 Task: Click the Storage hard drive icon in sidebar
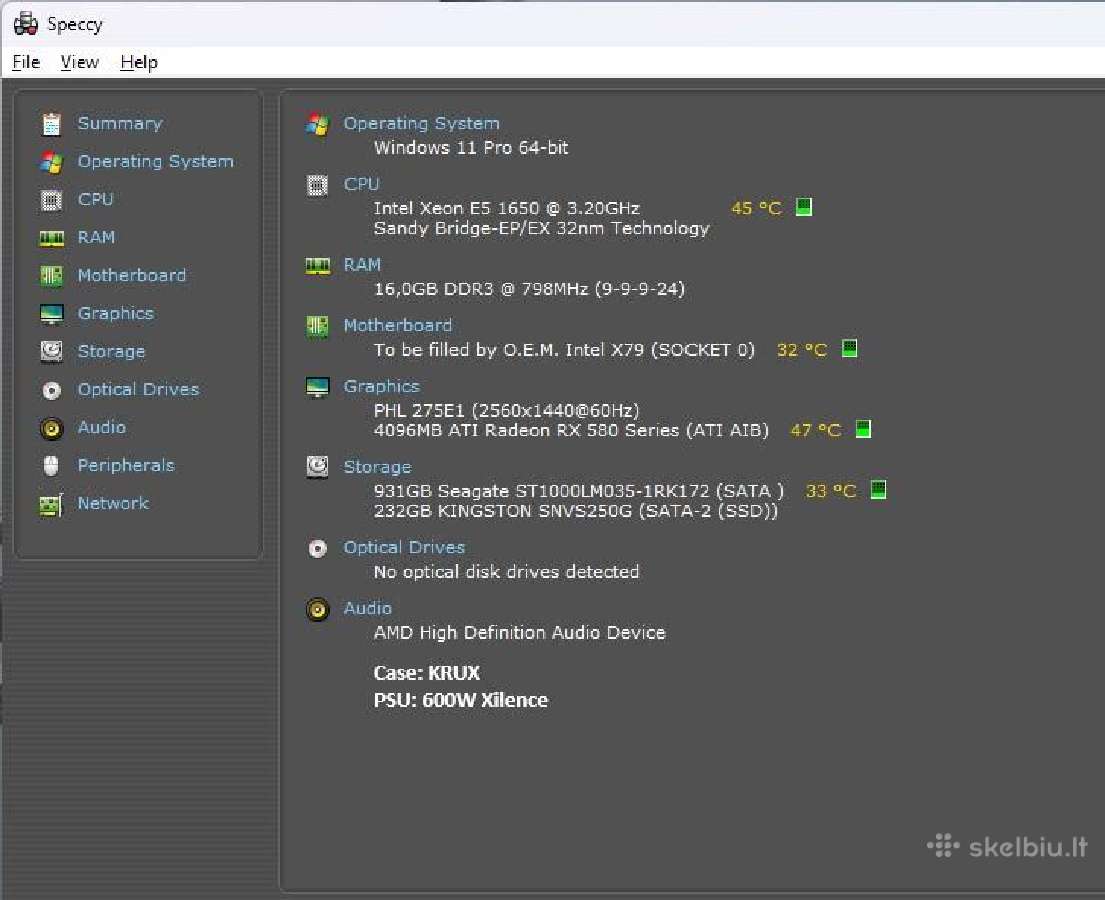51,351
